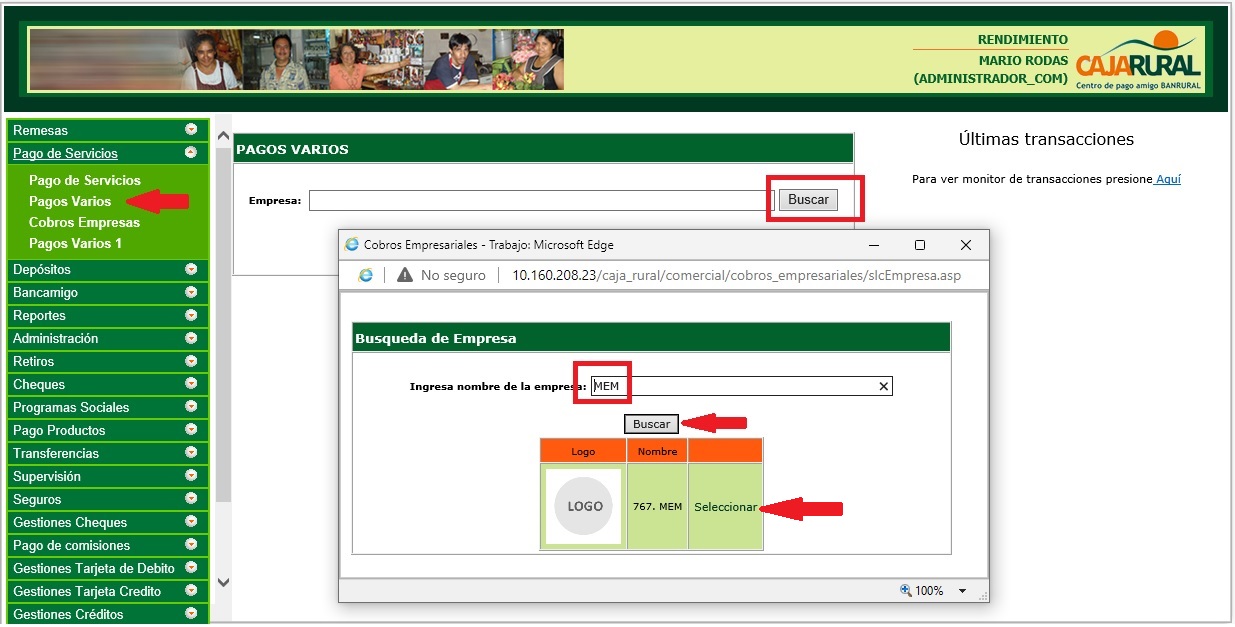
Task: Click the CAJA RURAL logo in header
Action: [x=1138, y=60]
